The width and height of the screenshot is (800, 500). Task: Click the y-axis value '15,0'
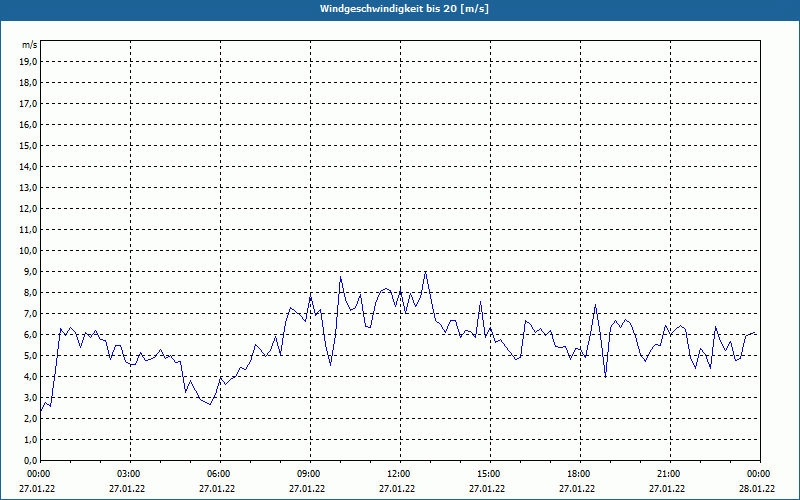(x=29, y=145)
